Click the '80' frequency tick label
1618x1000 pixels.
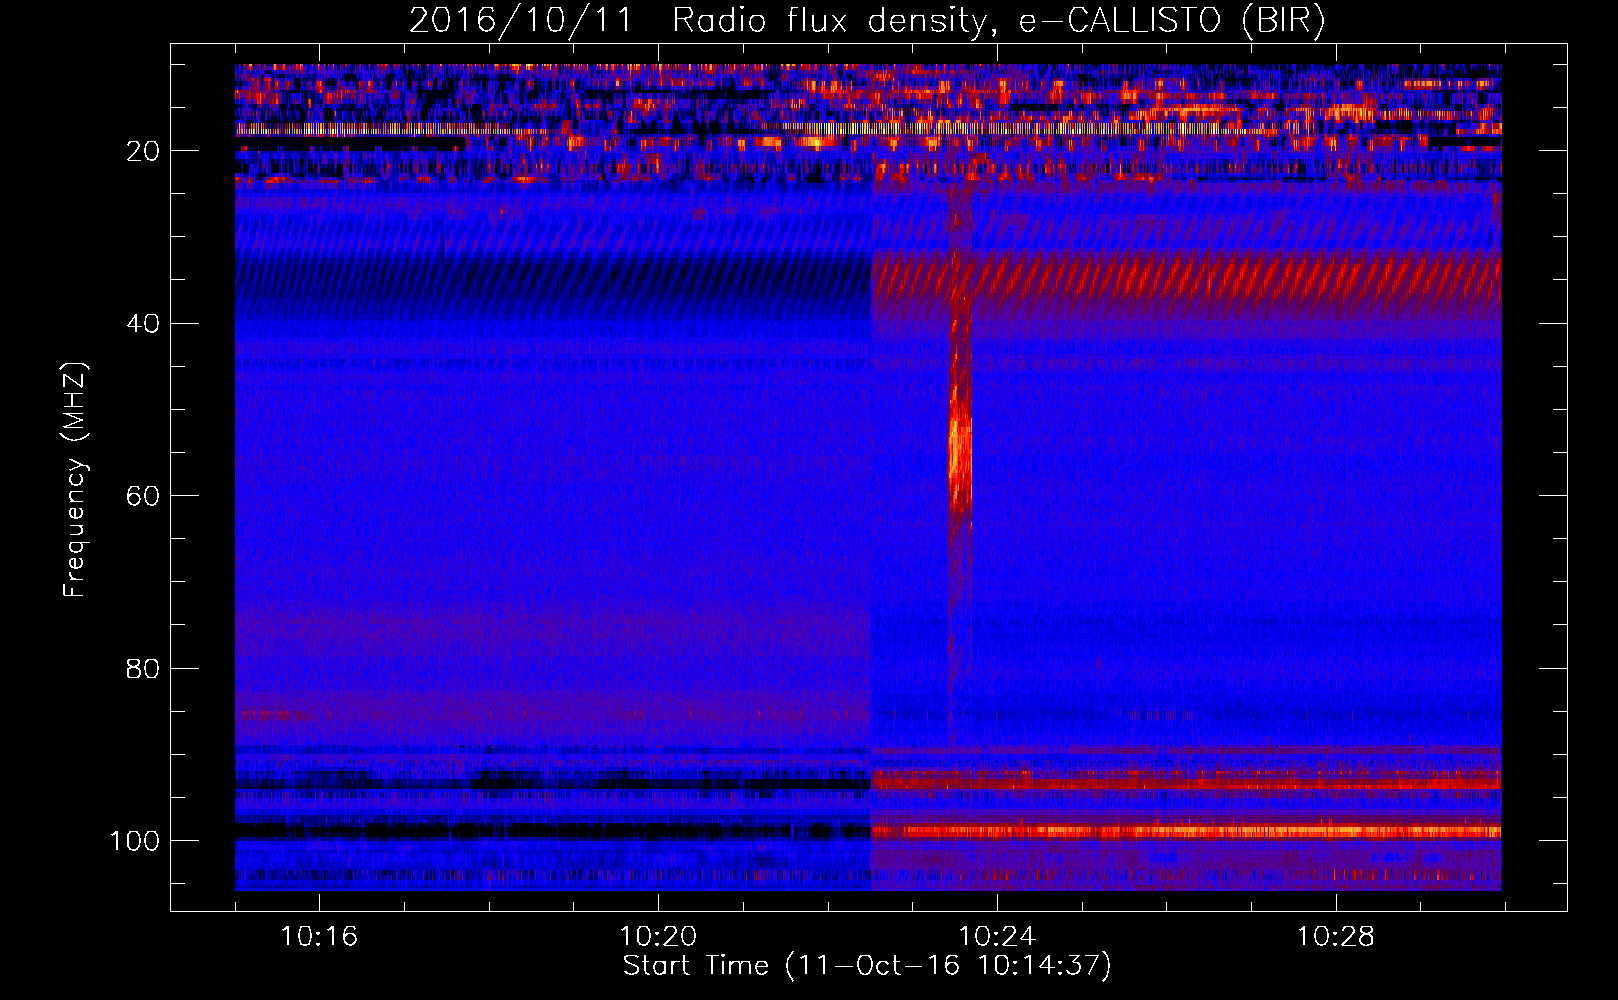click(143, 668)
